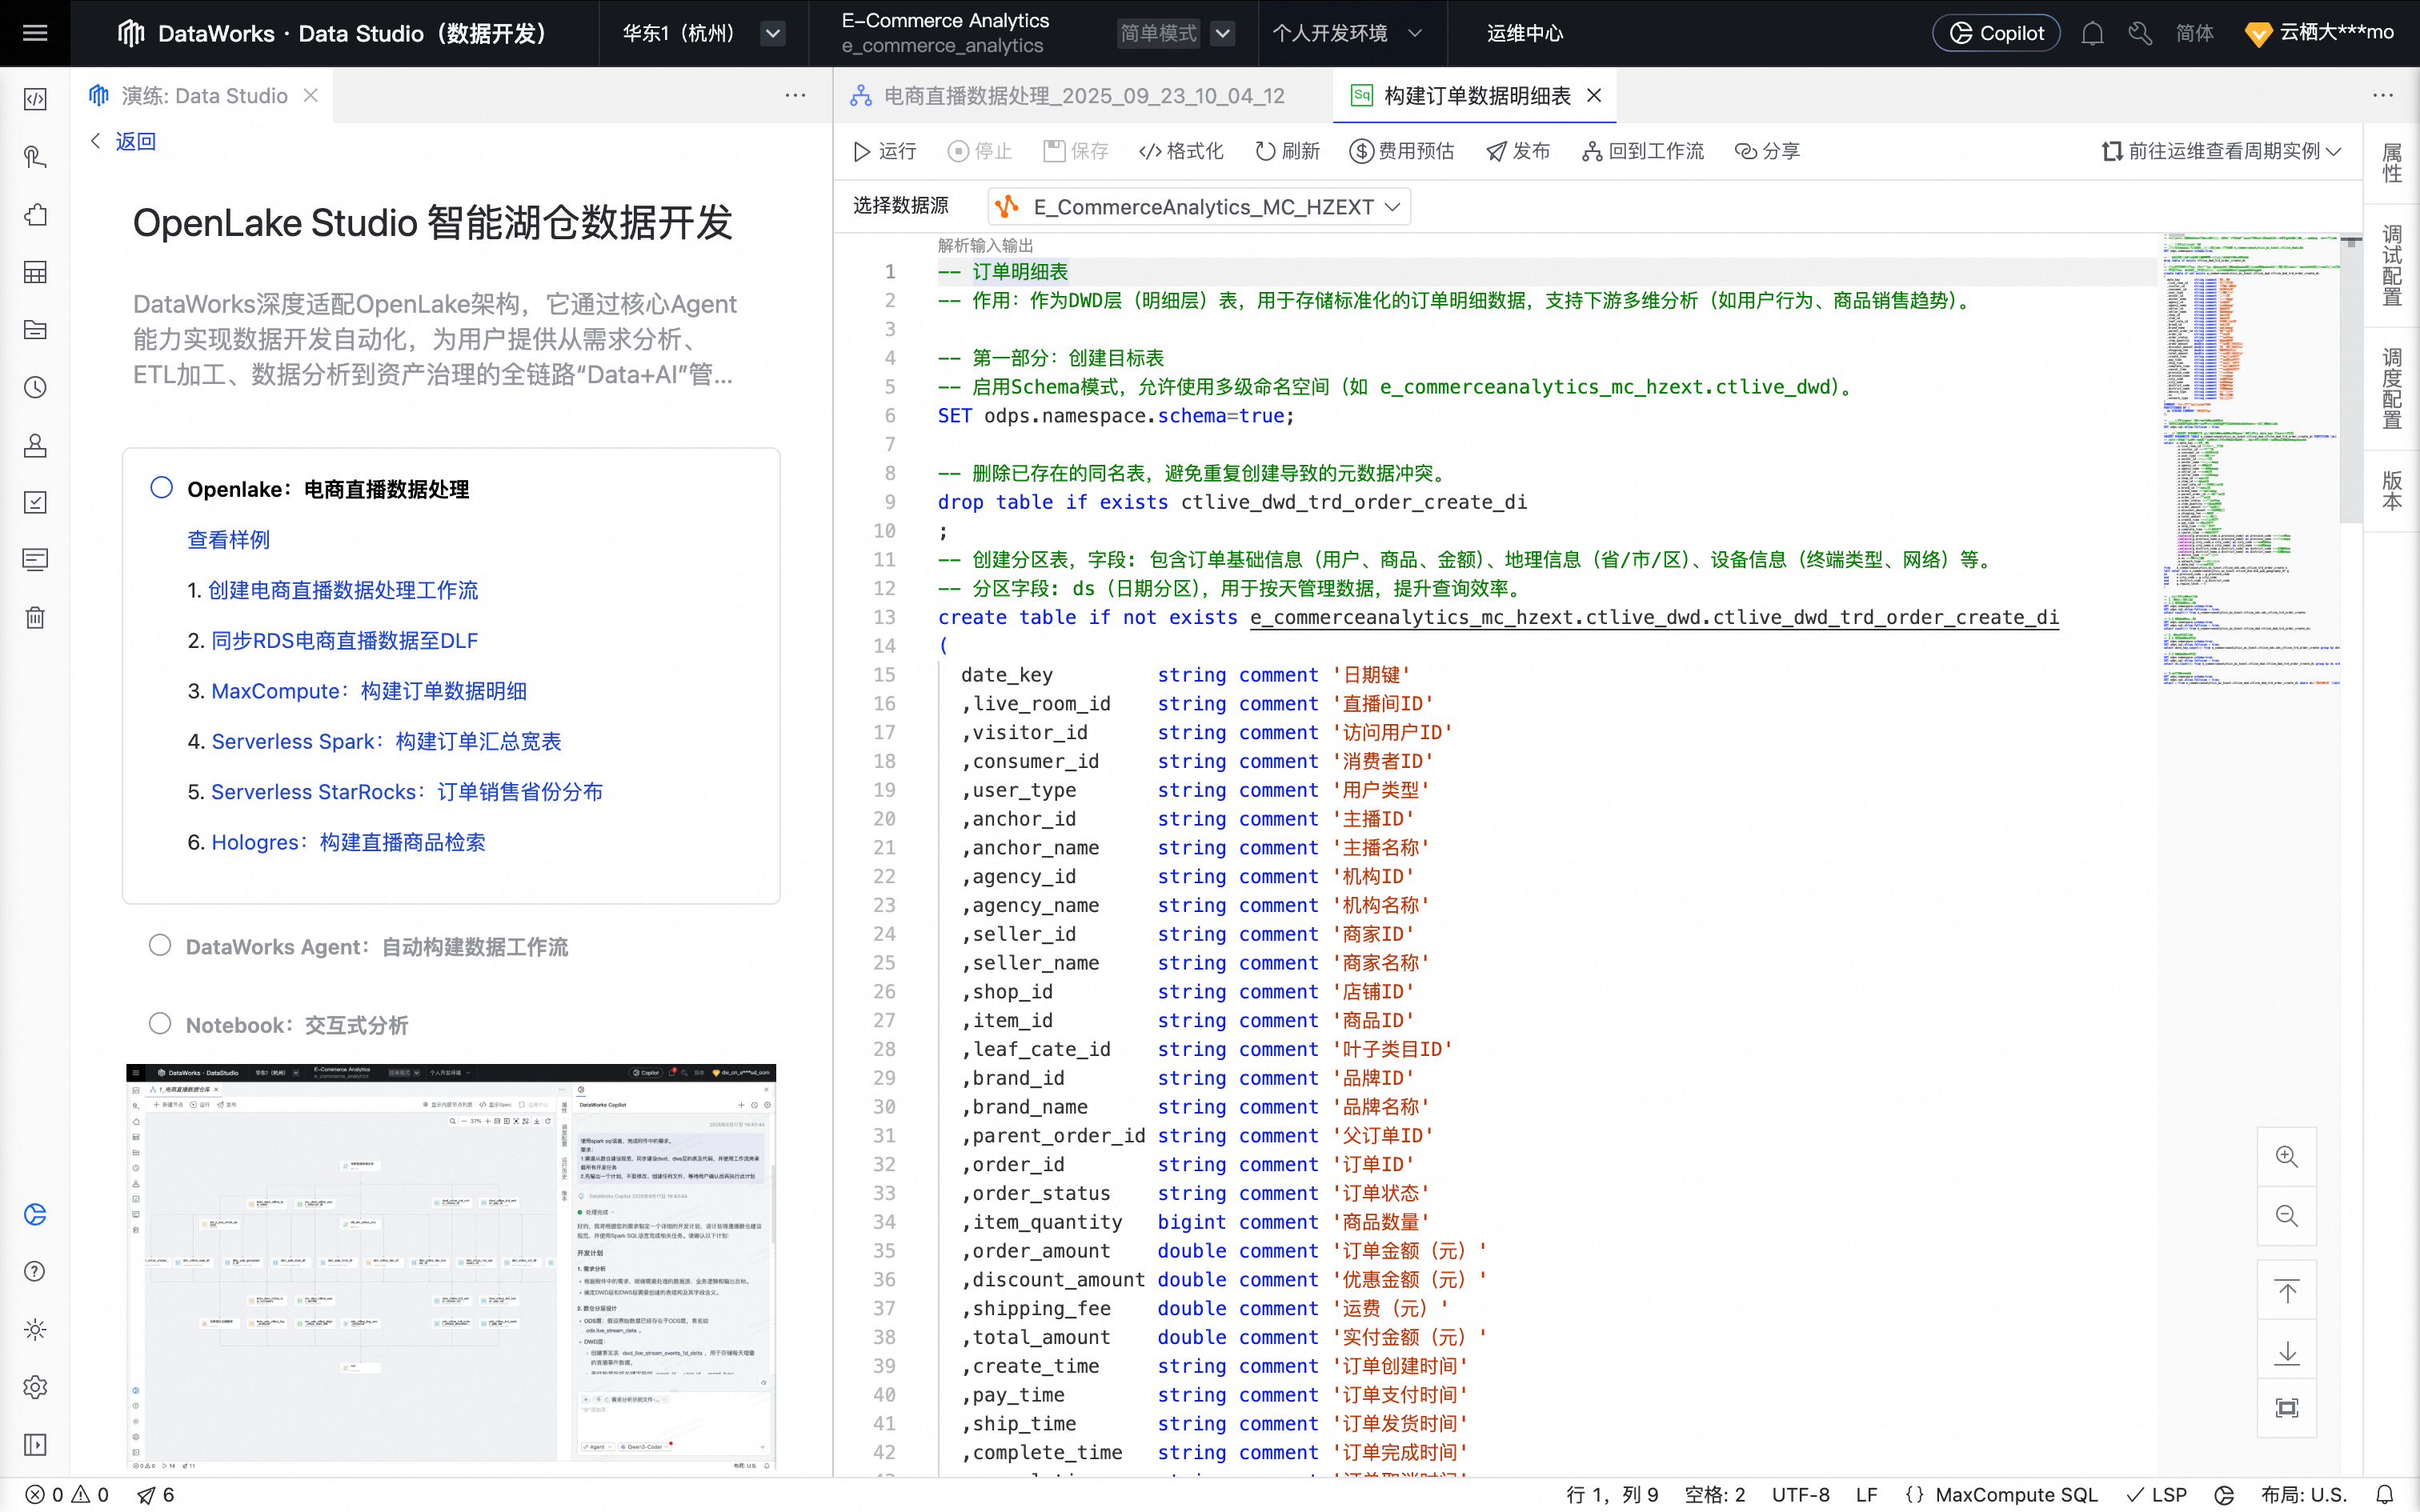Viewport: 2420px width, 1512px height.
Task: Click the Copilot button
Action: [x=1996, y=33]
